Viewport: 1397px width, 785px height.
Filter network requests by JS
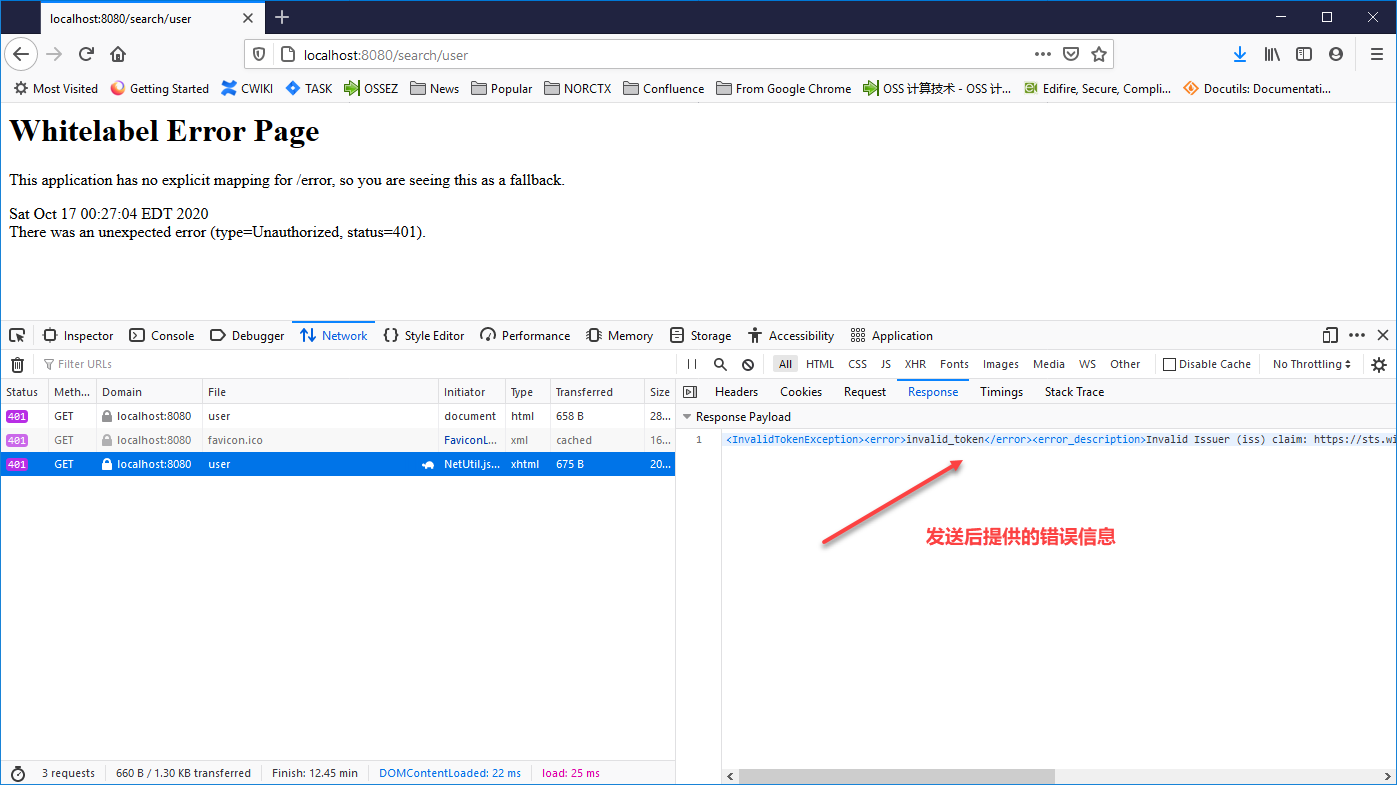pyautogui.click(x=886, y=364)
